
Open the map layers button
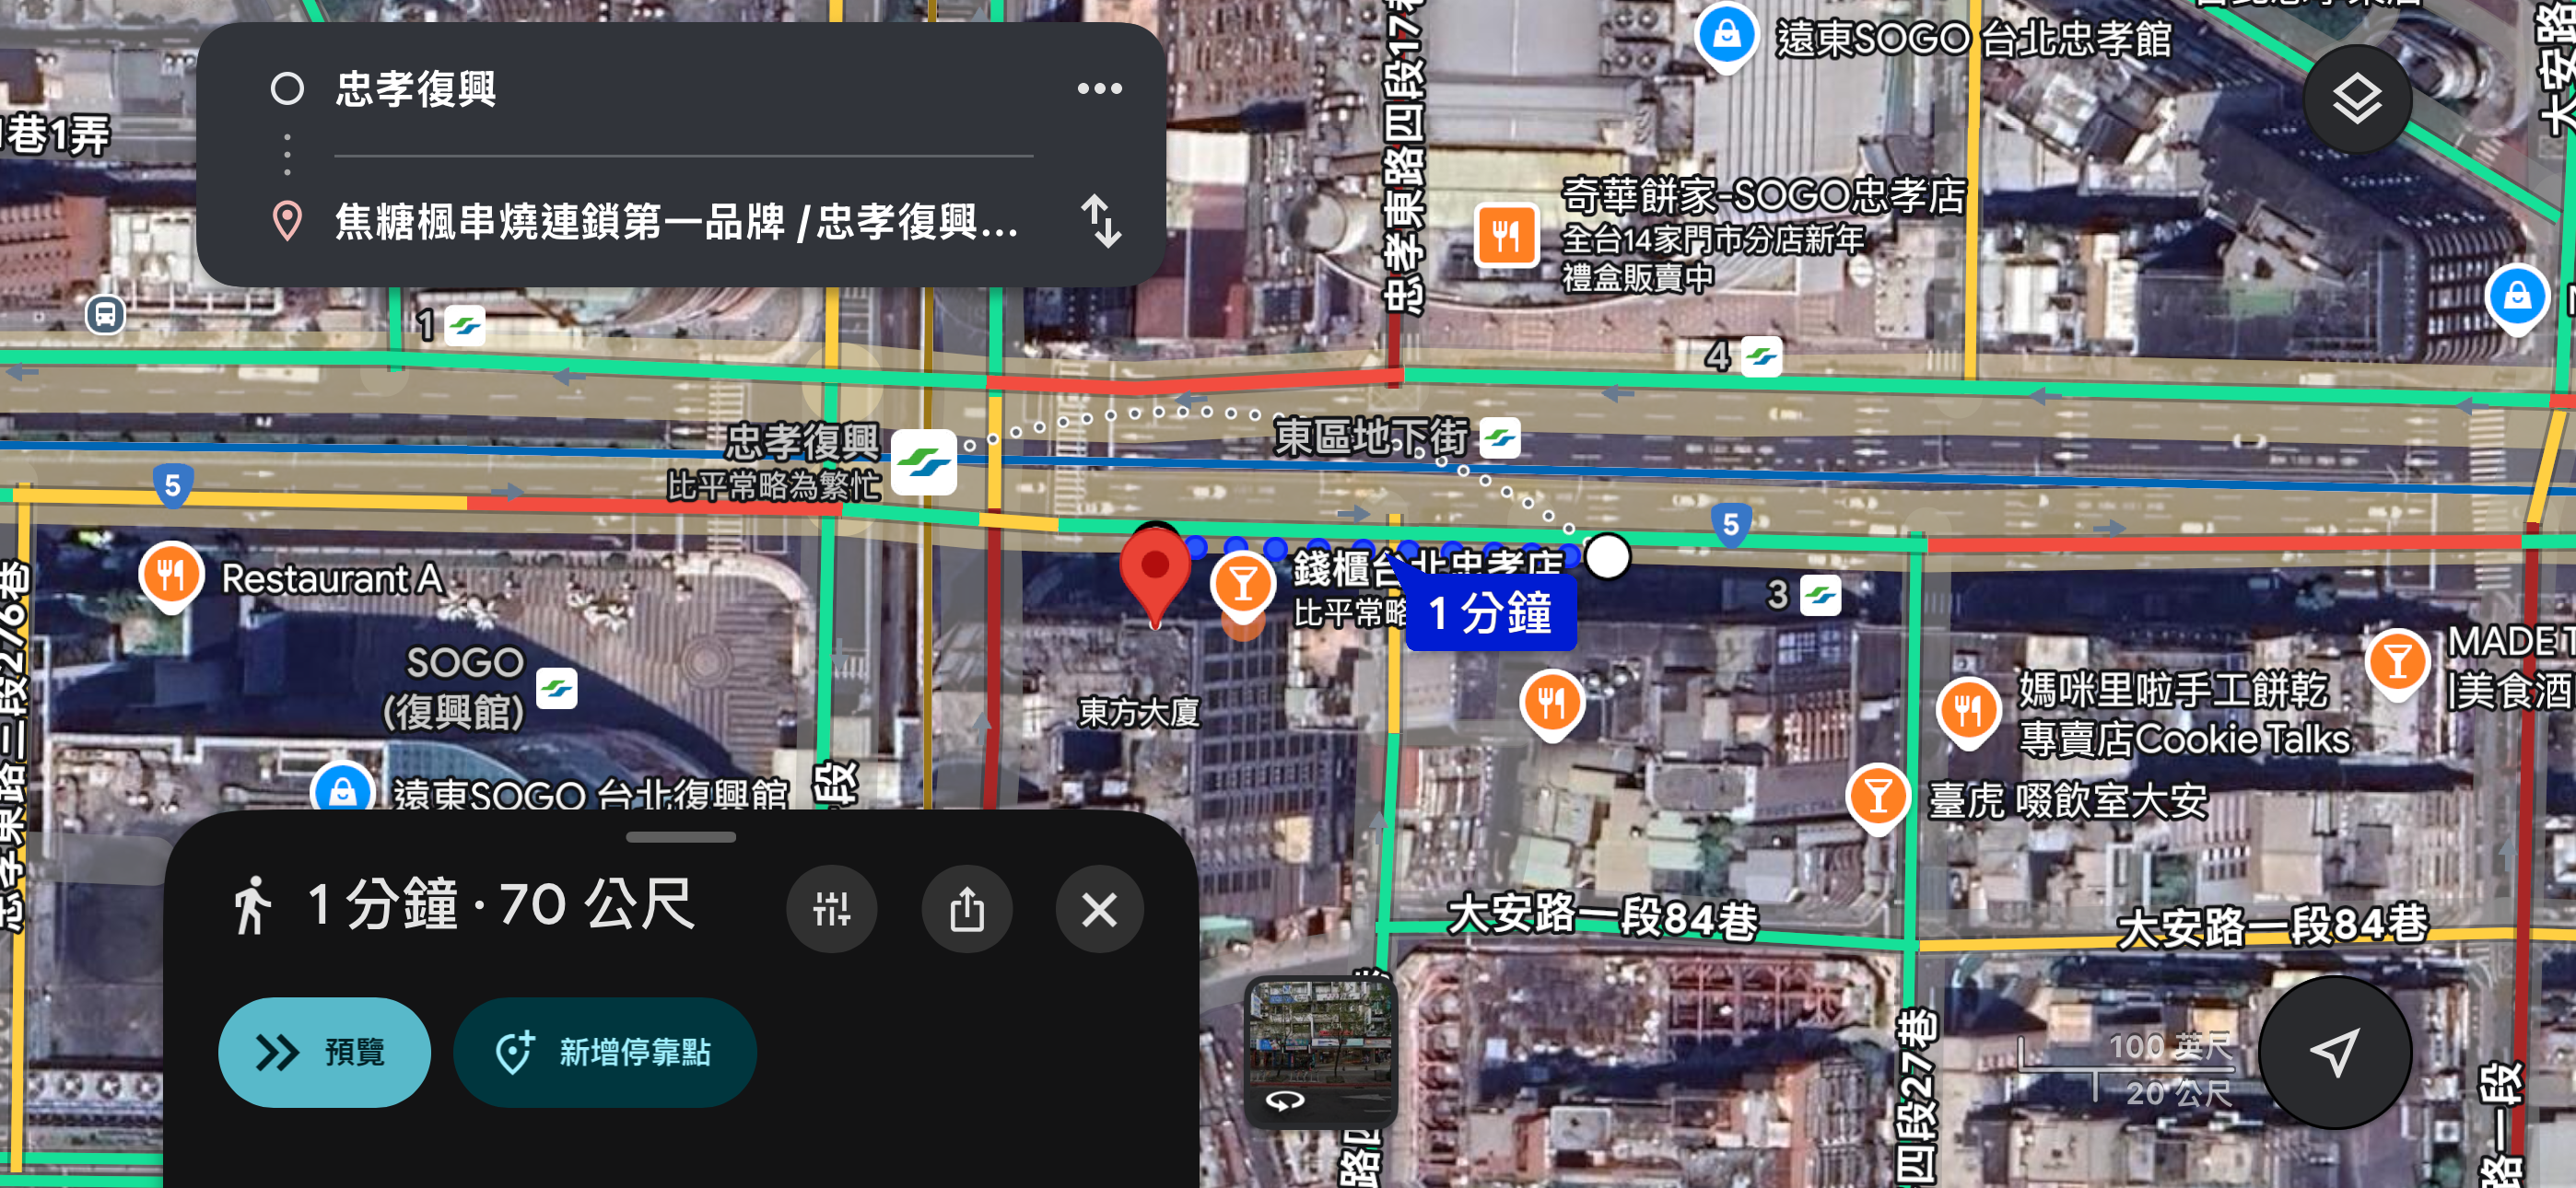point(2356,99)
